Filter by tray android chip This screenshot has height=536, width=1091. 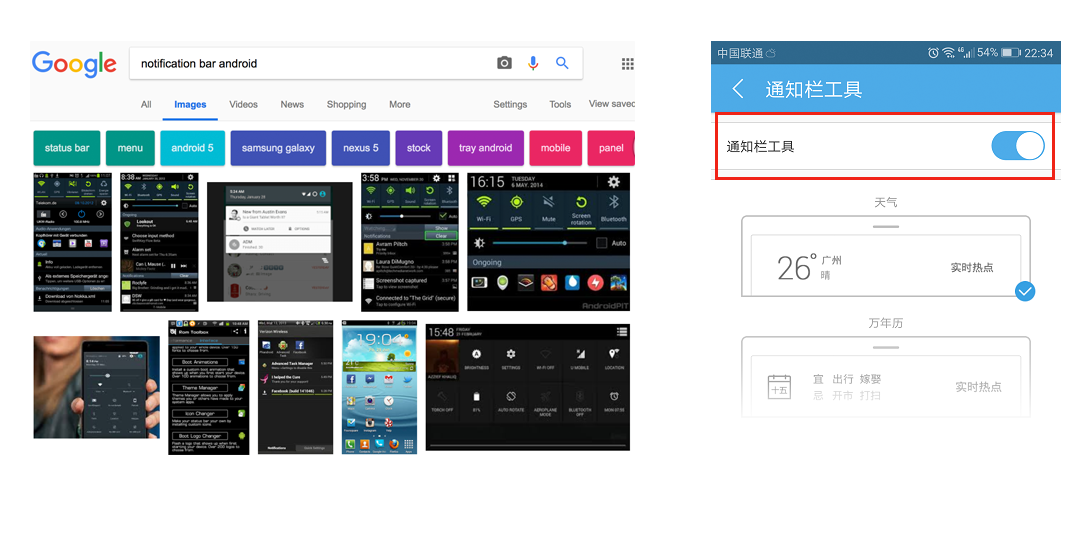(x=486, y=148)
